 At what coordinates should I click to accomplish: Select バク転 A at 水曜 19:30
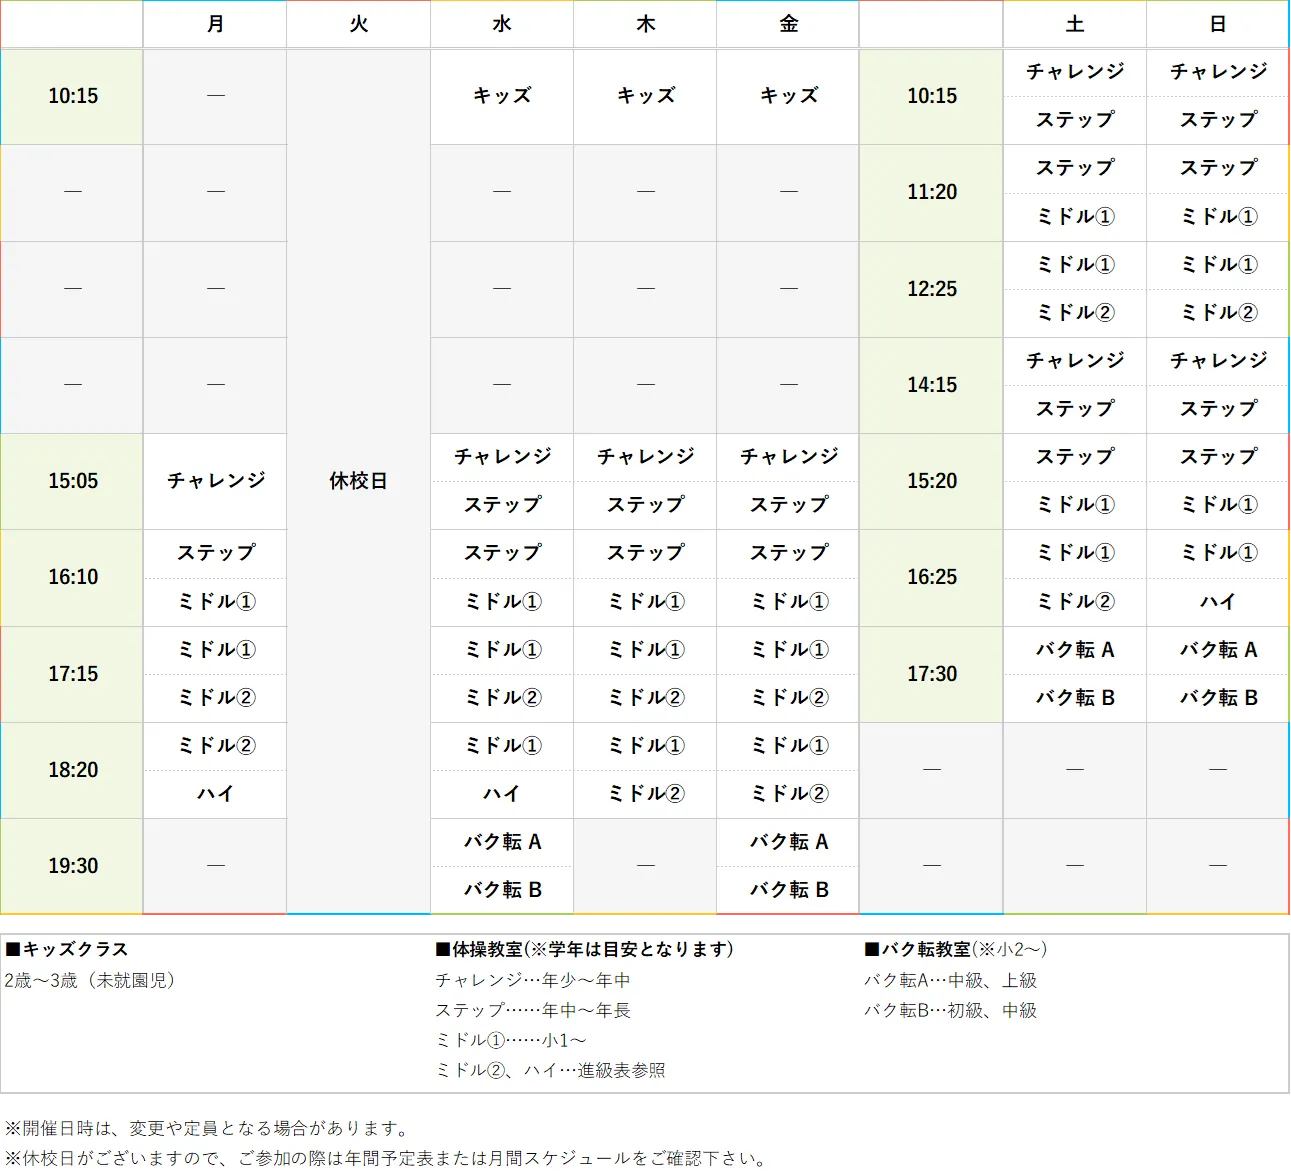(501, 842)
